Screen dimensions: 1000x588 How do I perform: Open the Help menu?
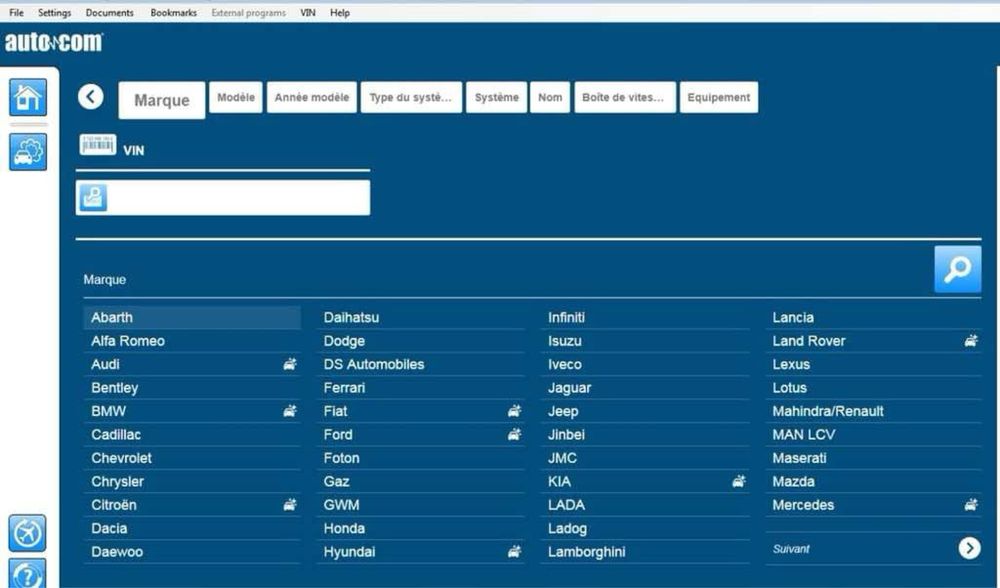(x=340, y=12)
